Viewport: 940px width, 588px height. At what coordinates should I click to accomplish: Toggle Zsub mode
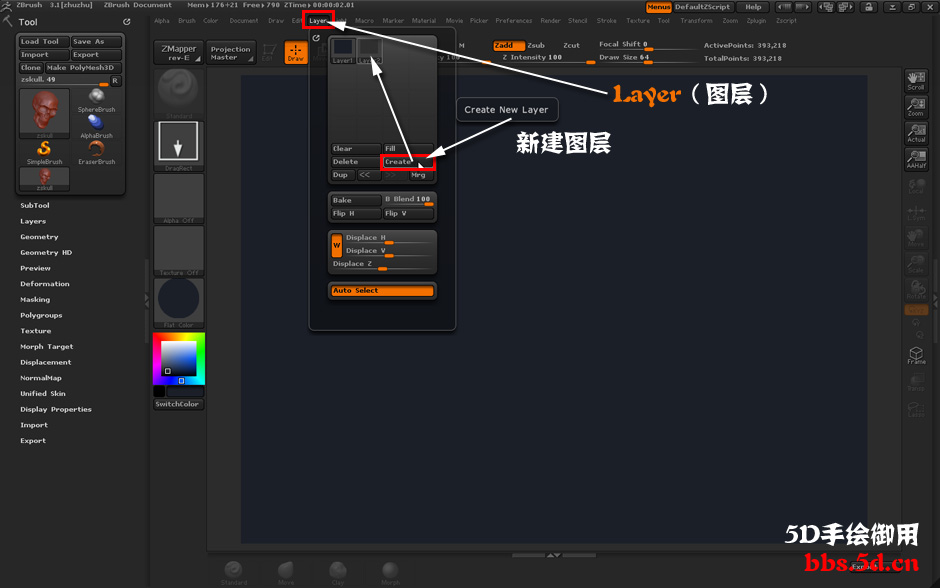click(536, 46)
